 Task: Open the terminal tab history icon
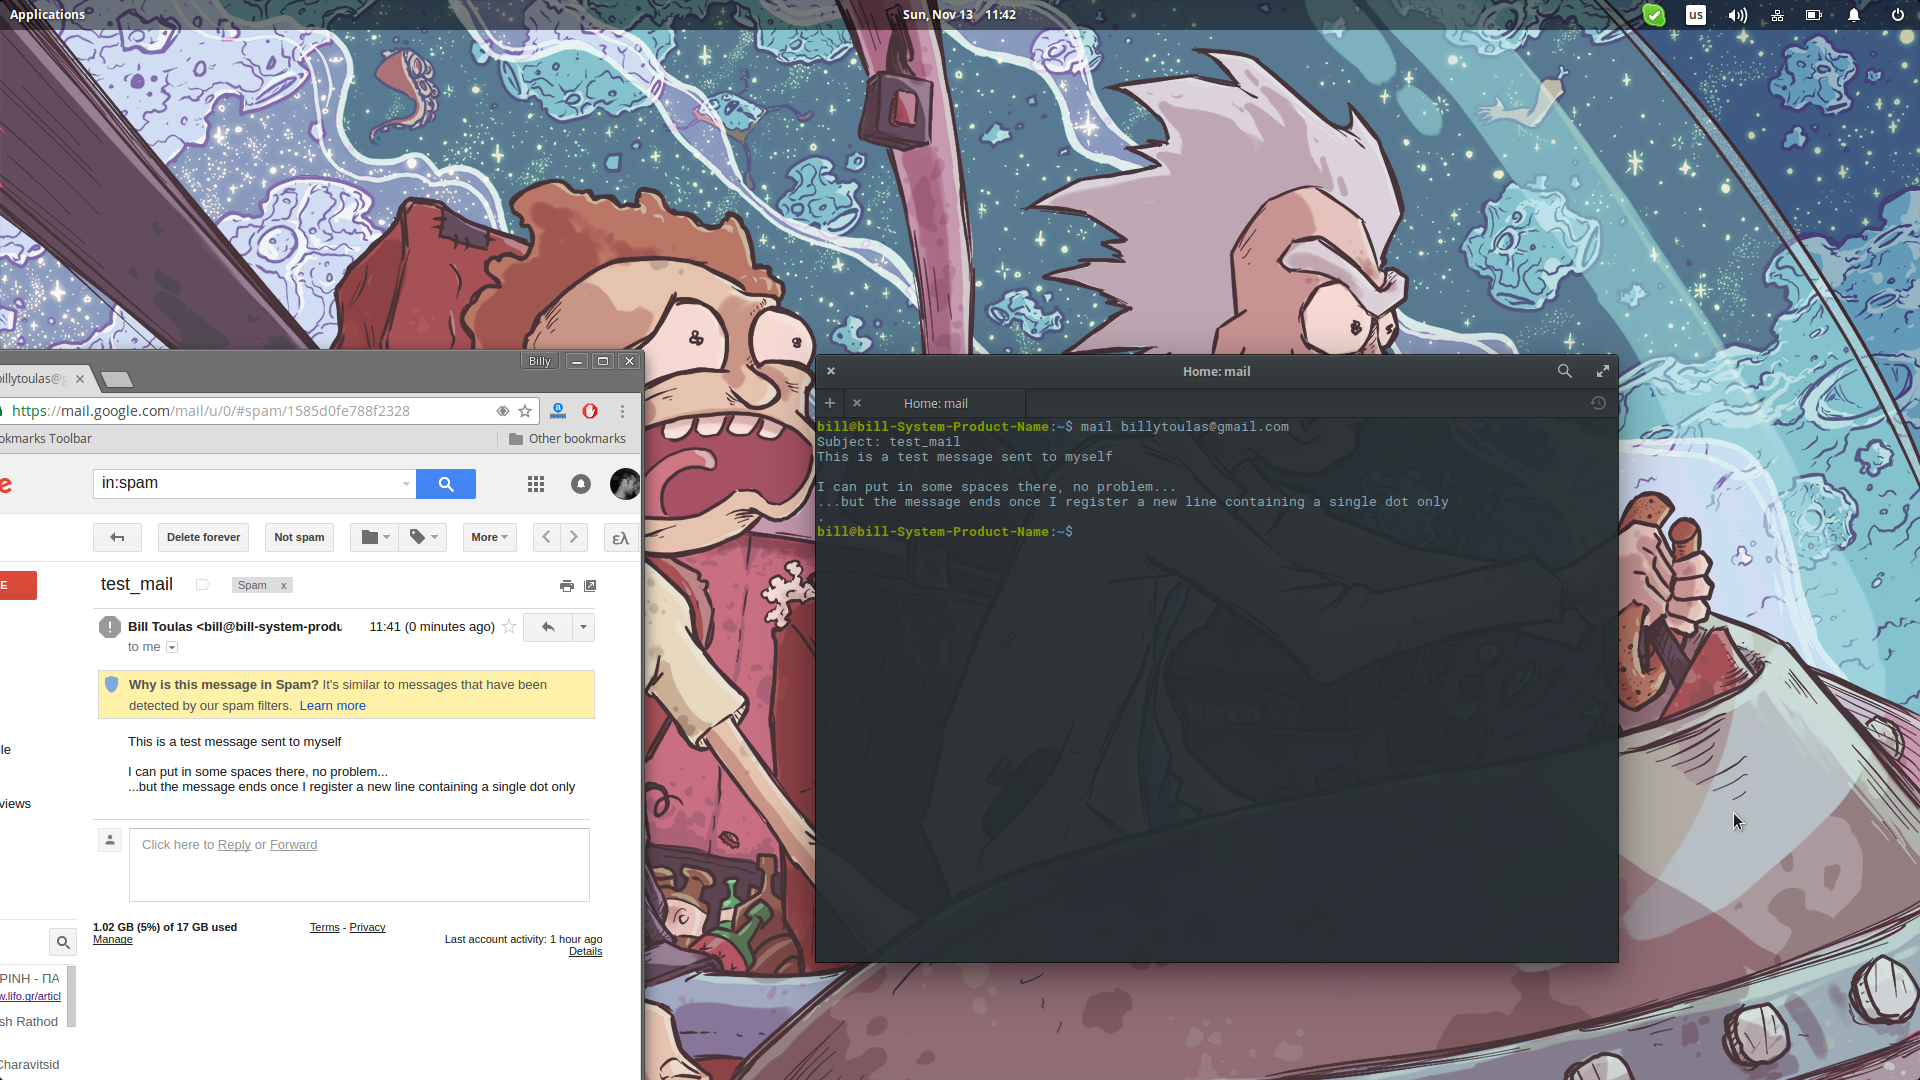pyautogui.click(x=1598, y=403)
